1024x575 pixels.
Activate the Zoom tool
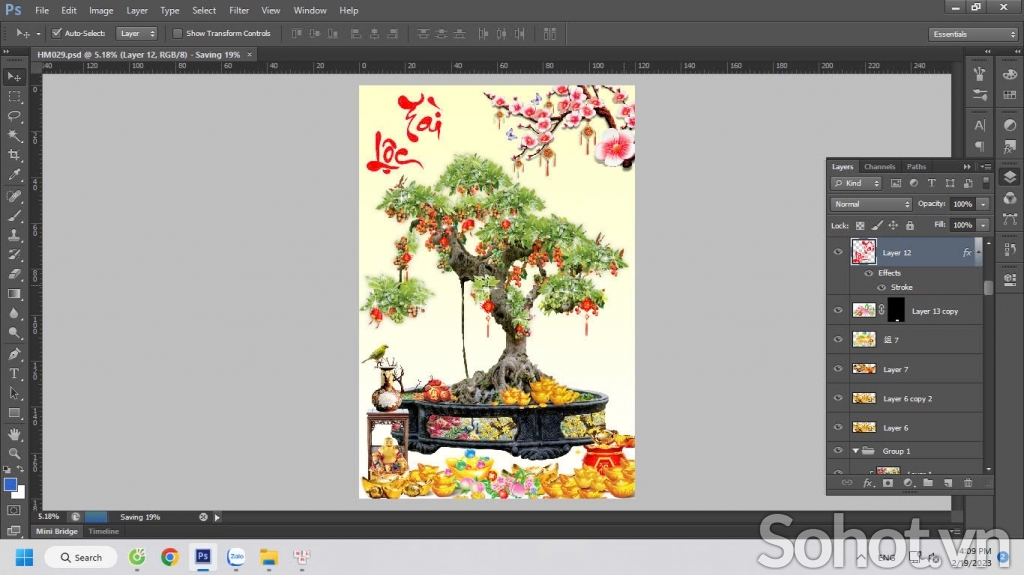point(14,453)
